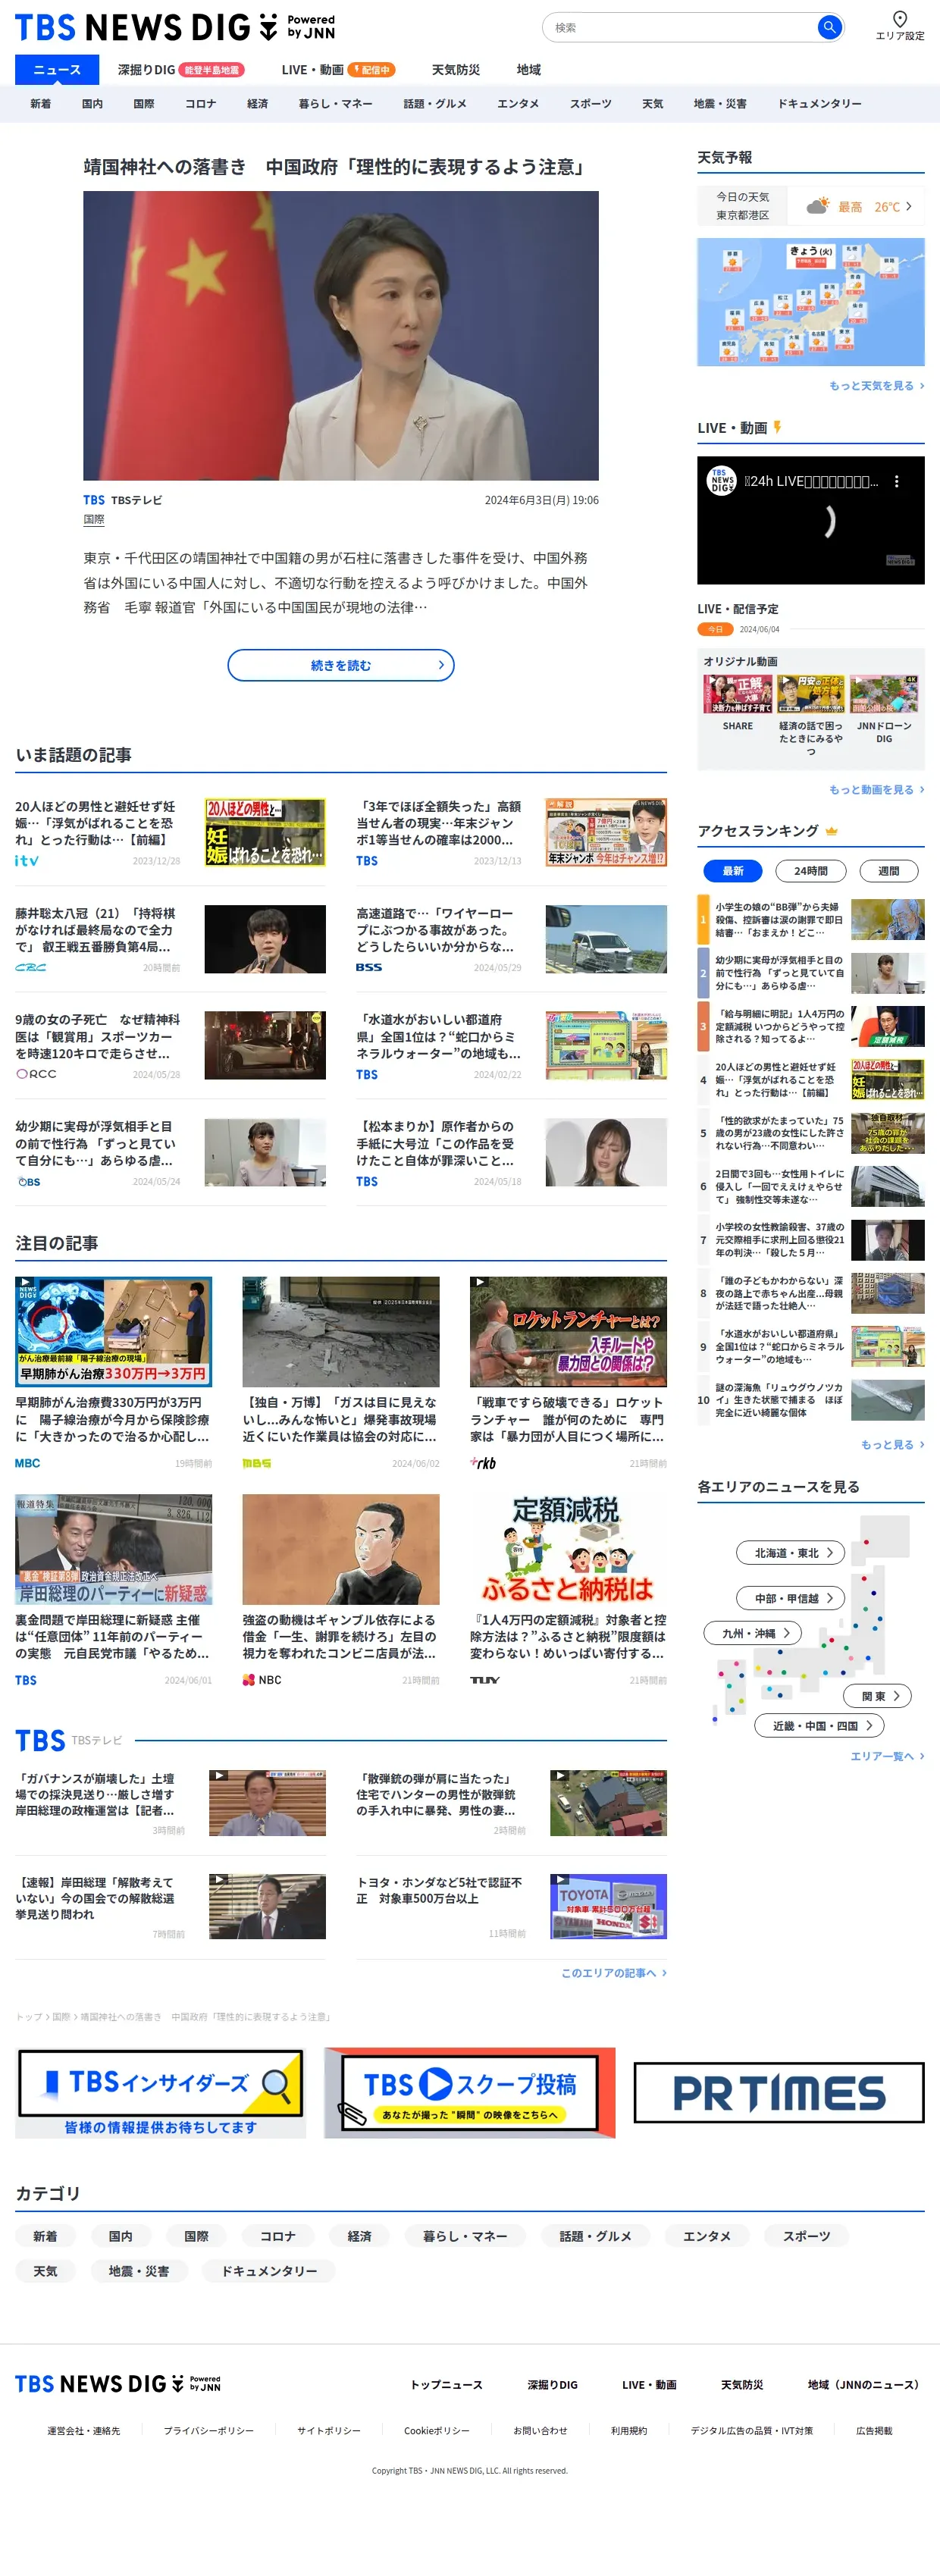This screenshot has width=940, height=2576.
Task: Open the 深掘りDIG tab
Action: [180, 69]
